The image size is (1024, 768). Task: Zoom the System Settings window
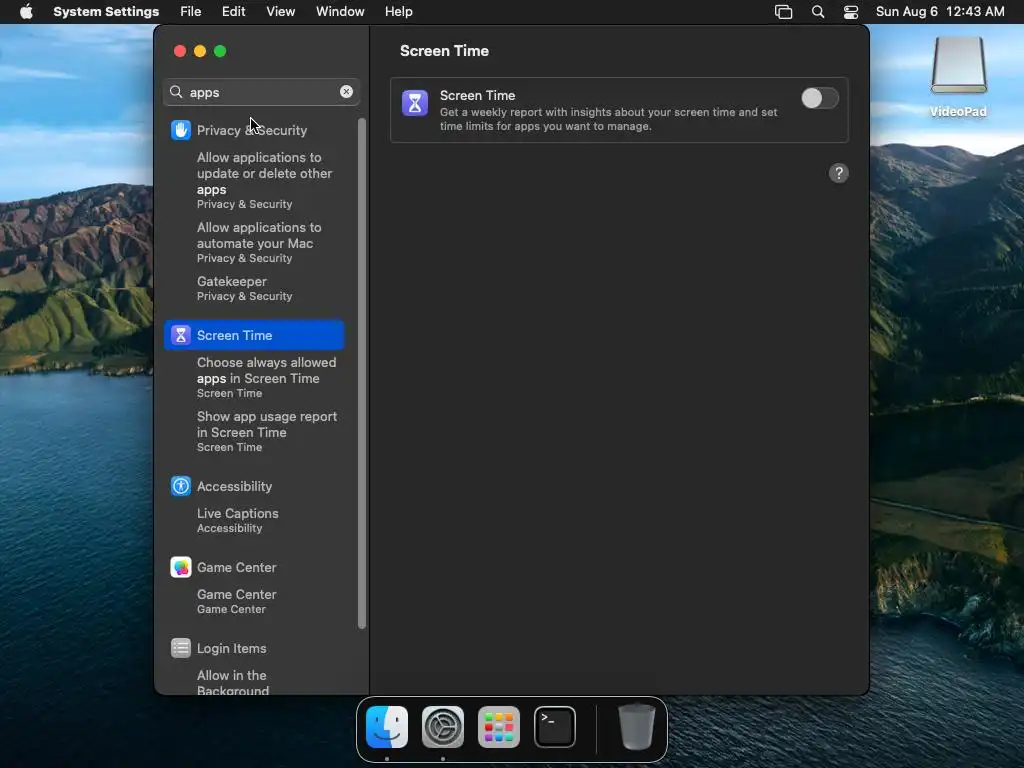pyautogui.click(x=220, y=51)
